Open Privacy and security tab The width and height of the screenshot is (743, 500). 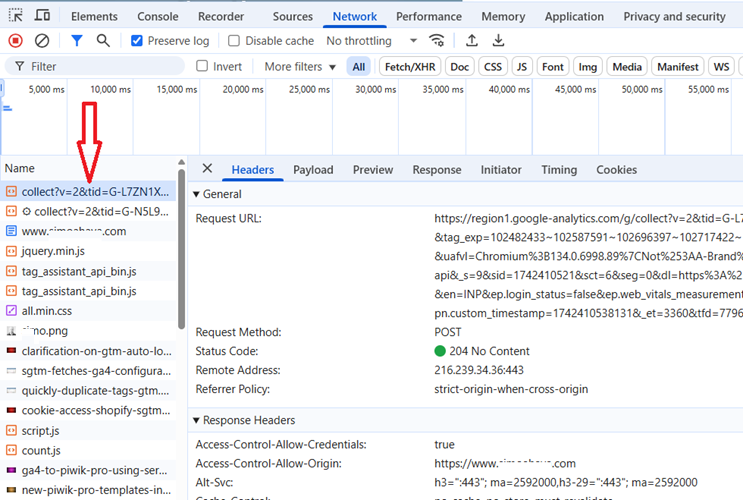(x=674, y=17)
